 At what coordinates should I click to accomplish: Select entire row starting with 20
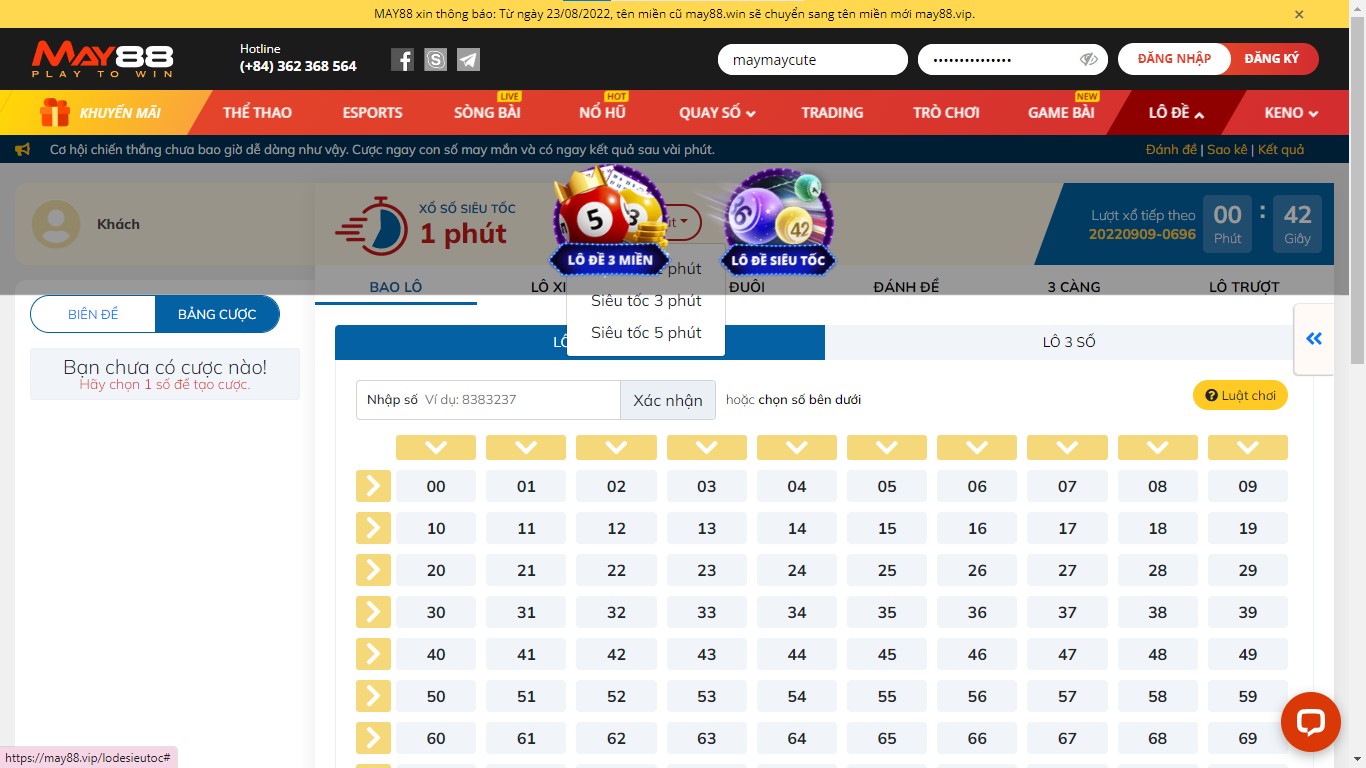(373, 570)
